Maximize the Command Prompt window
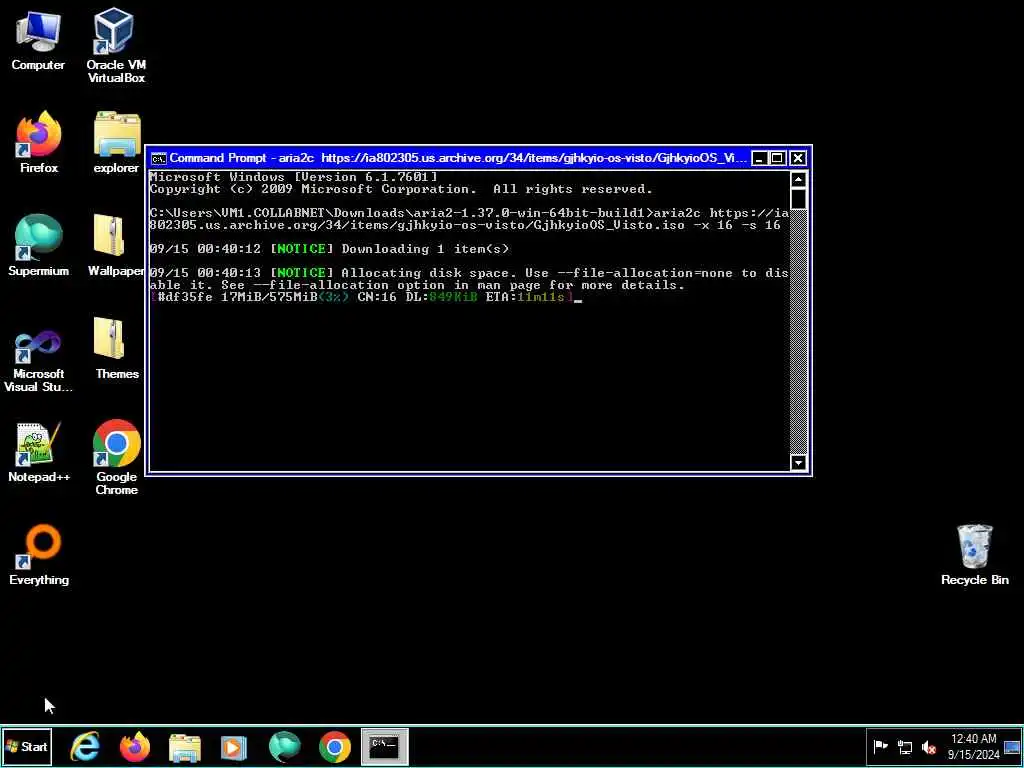The image size is (1024, 768). pyautogui.click(x=777, y=158)
